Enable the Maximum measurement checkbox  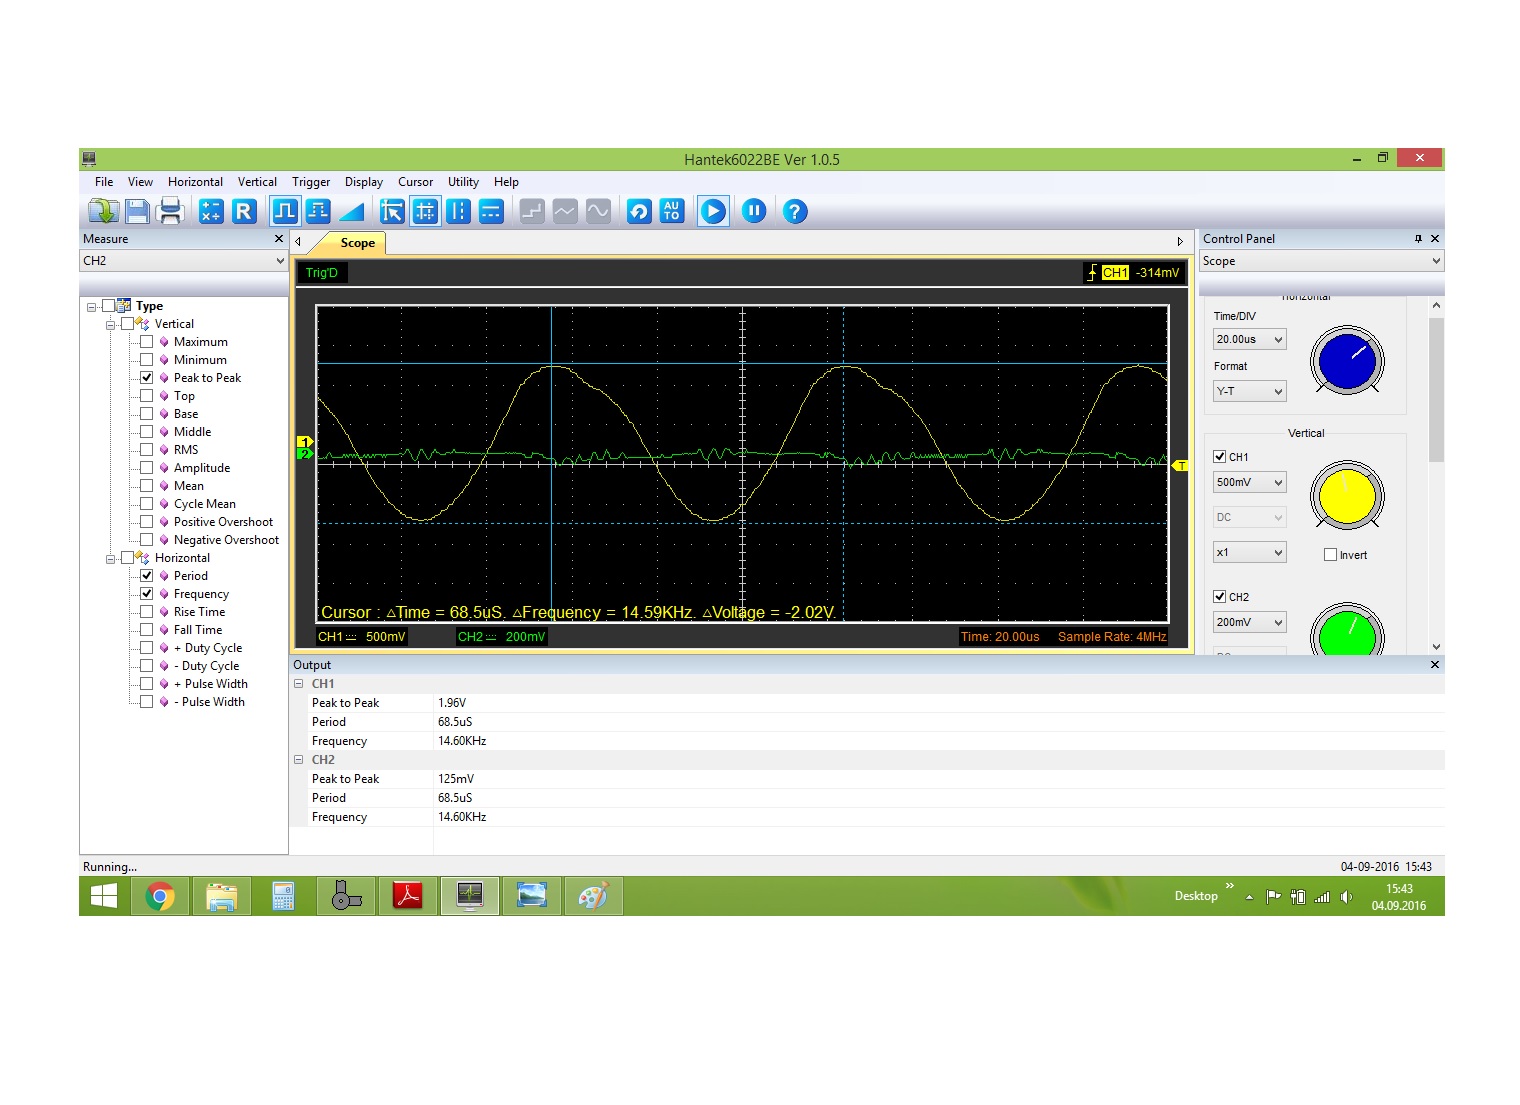147,342
